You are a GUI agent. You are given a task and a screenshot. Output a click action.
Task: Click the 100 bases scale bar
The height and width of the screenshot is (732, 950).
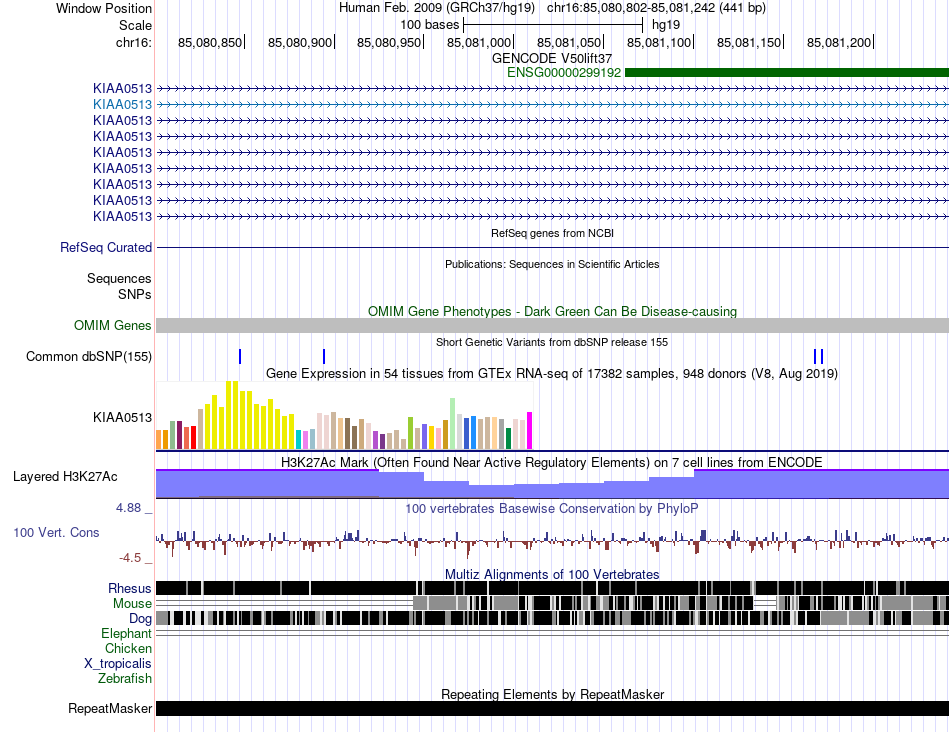point(553,25)
